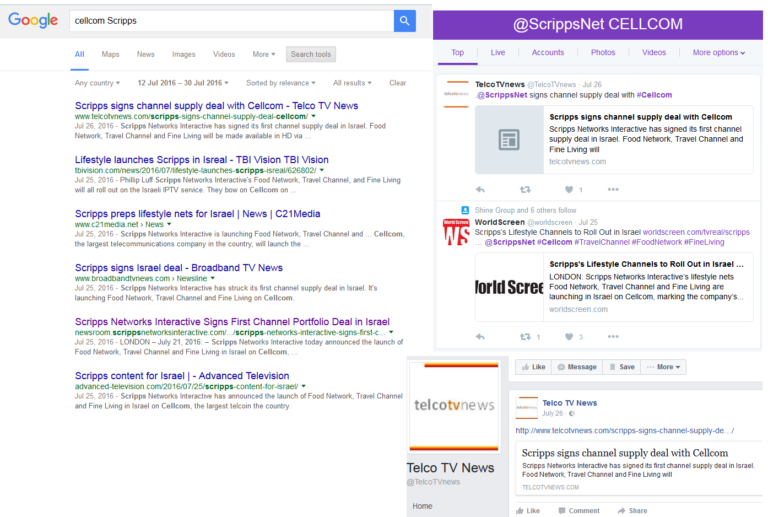768x517 pixels.
Task: Click the search box containing cellcom Scripps
Action: pyautogui.click(x=229, y=20)
